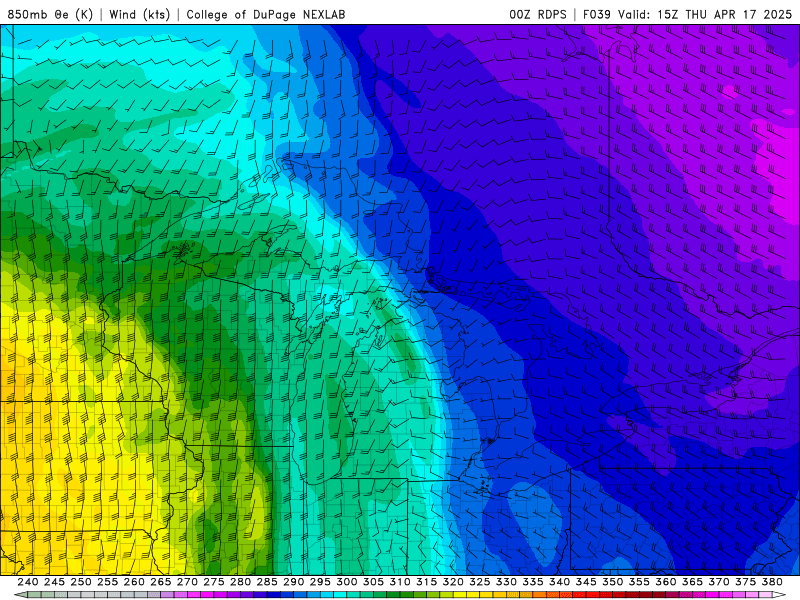This screenshot has width=800, height=600.
Task: Click the 380 value on the color scale
Action: pyautogui.click(x=772, y=582)
